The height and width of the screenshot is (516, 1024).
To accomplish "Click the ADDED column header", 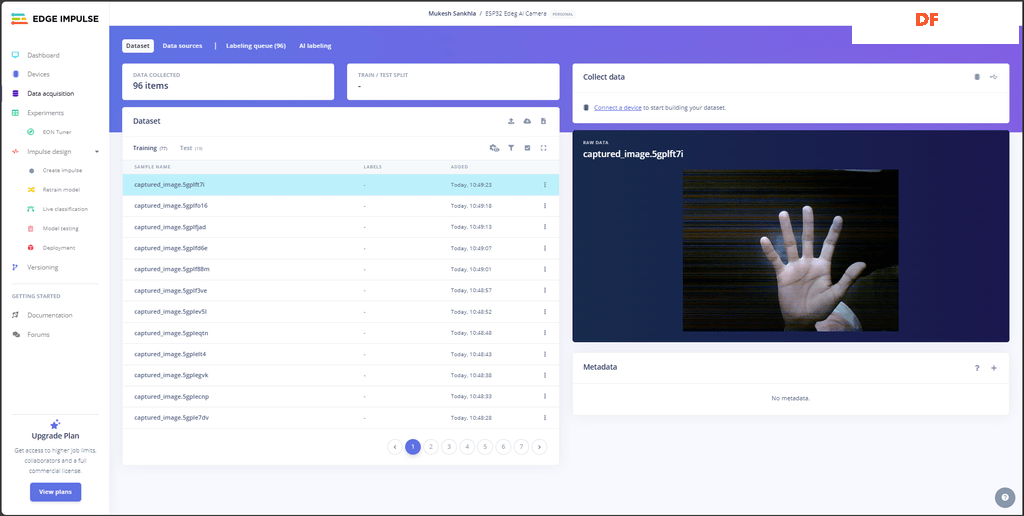I will point(459,167).
